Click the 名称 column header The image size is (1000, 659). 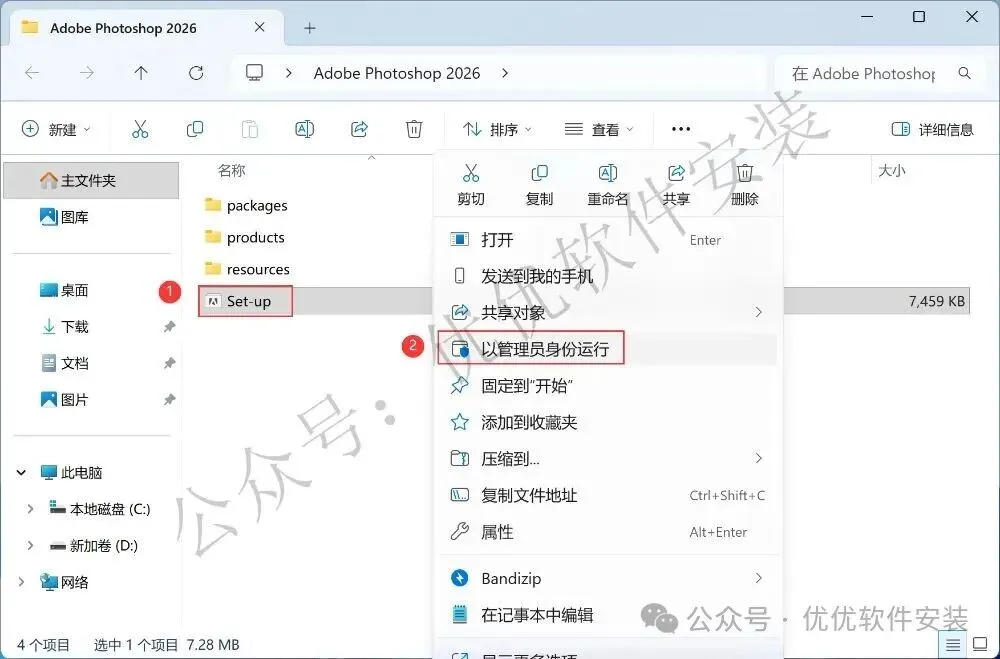pyautogui.click(x=232, y=170)
